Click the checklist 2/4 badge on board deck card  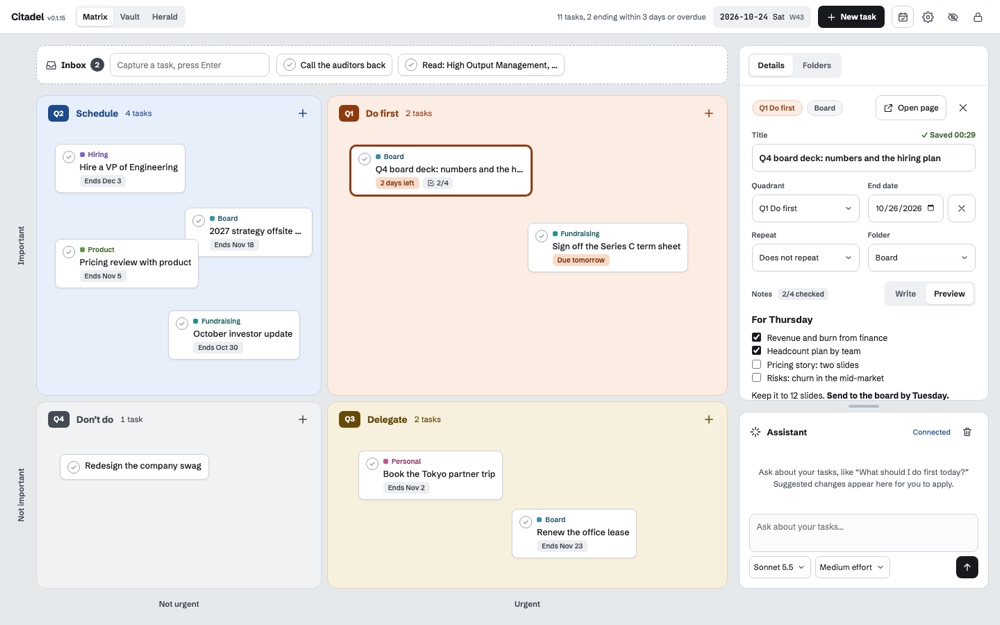(x=438, y=183)
